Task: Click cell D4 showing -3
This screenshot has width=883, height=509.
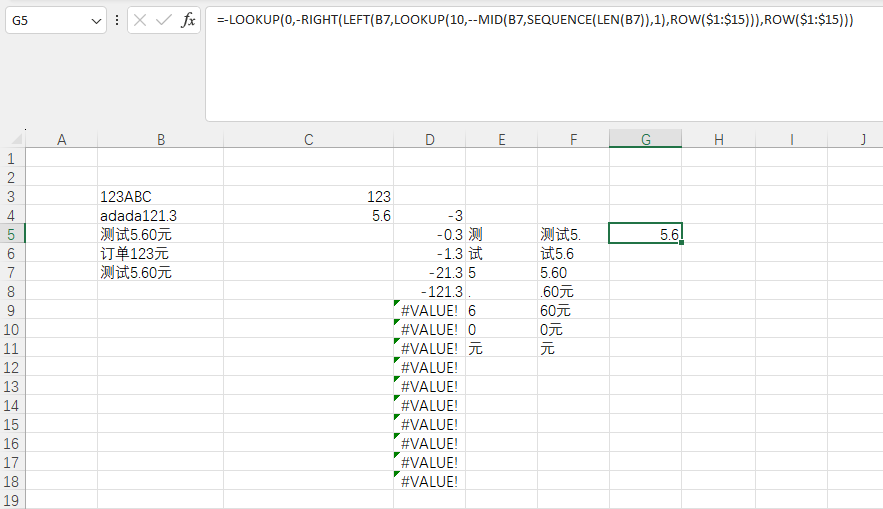Action: coord(430,216)
